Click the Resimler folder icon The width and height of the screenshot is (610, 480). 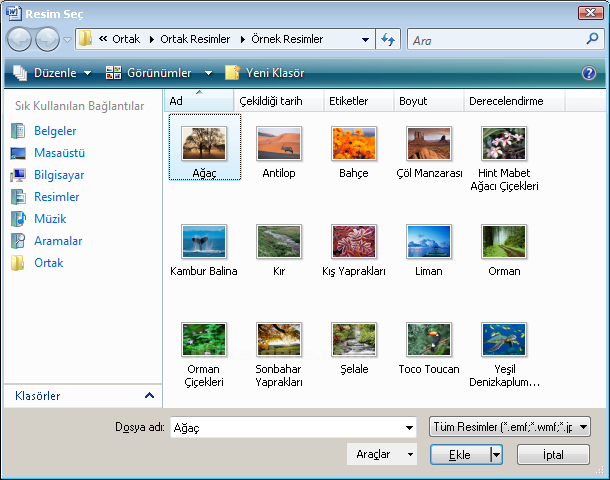tap(18, 197)
